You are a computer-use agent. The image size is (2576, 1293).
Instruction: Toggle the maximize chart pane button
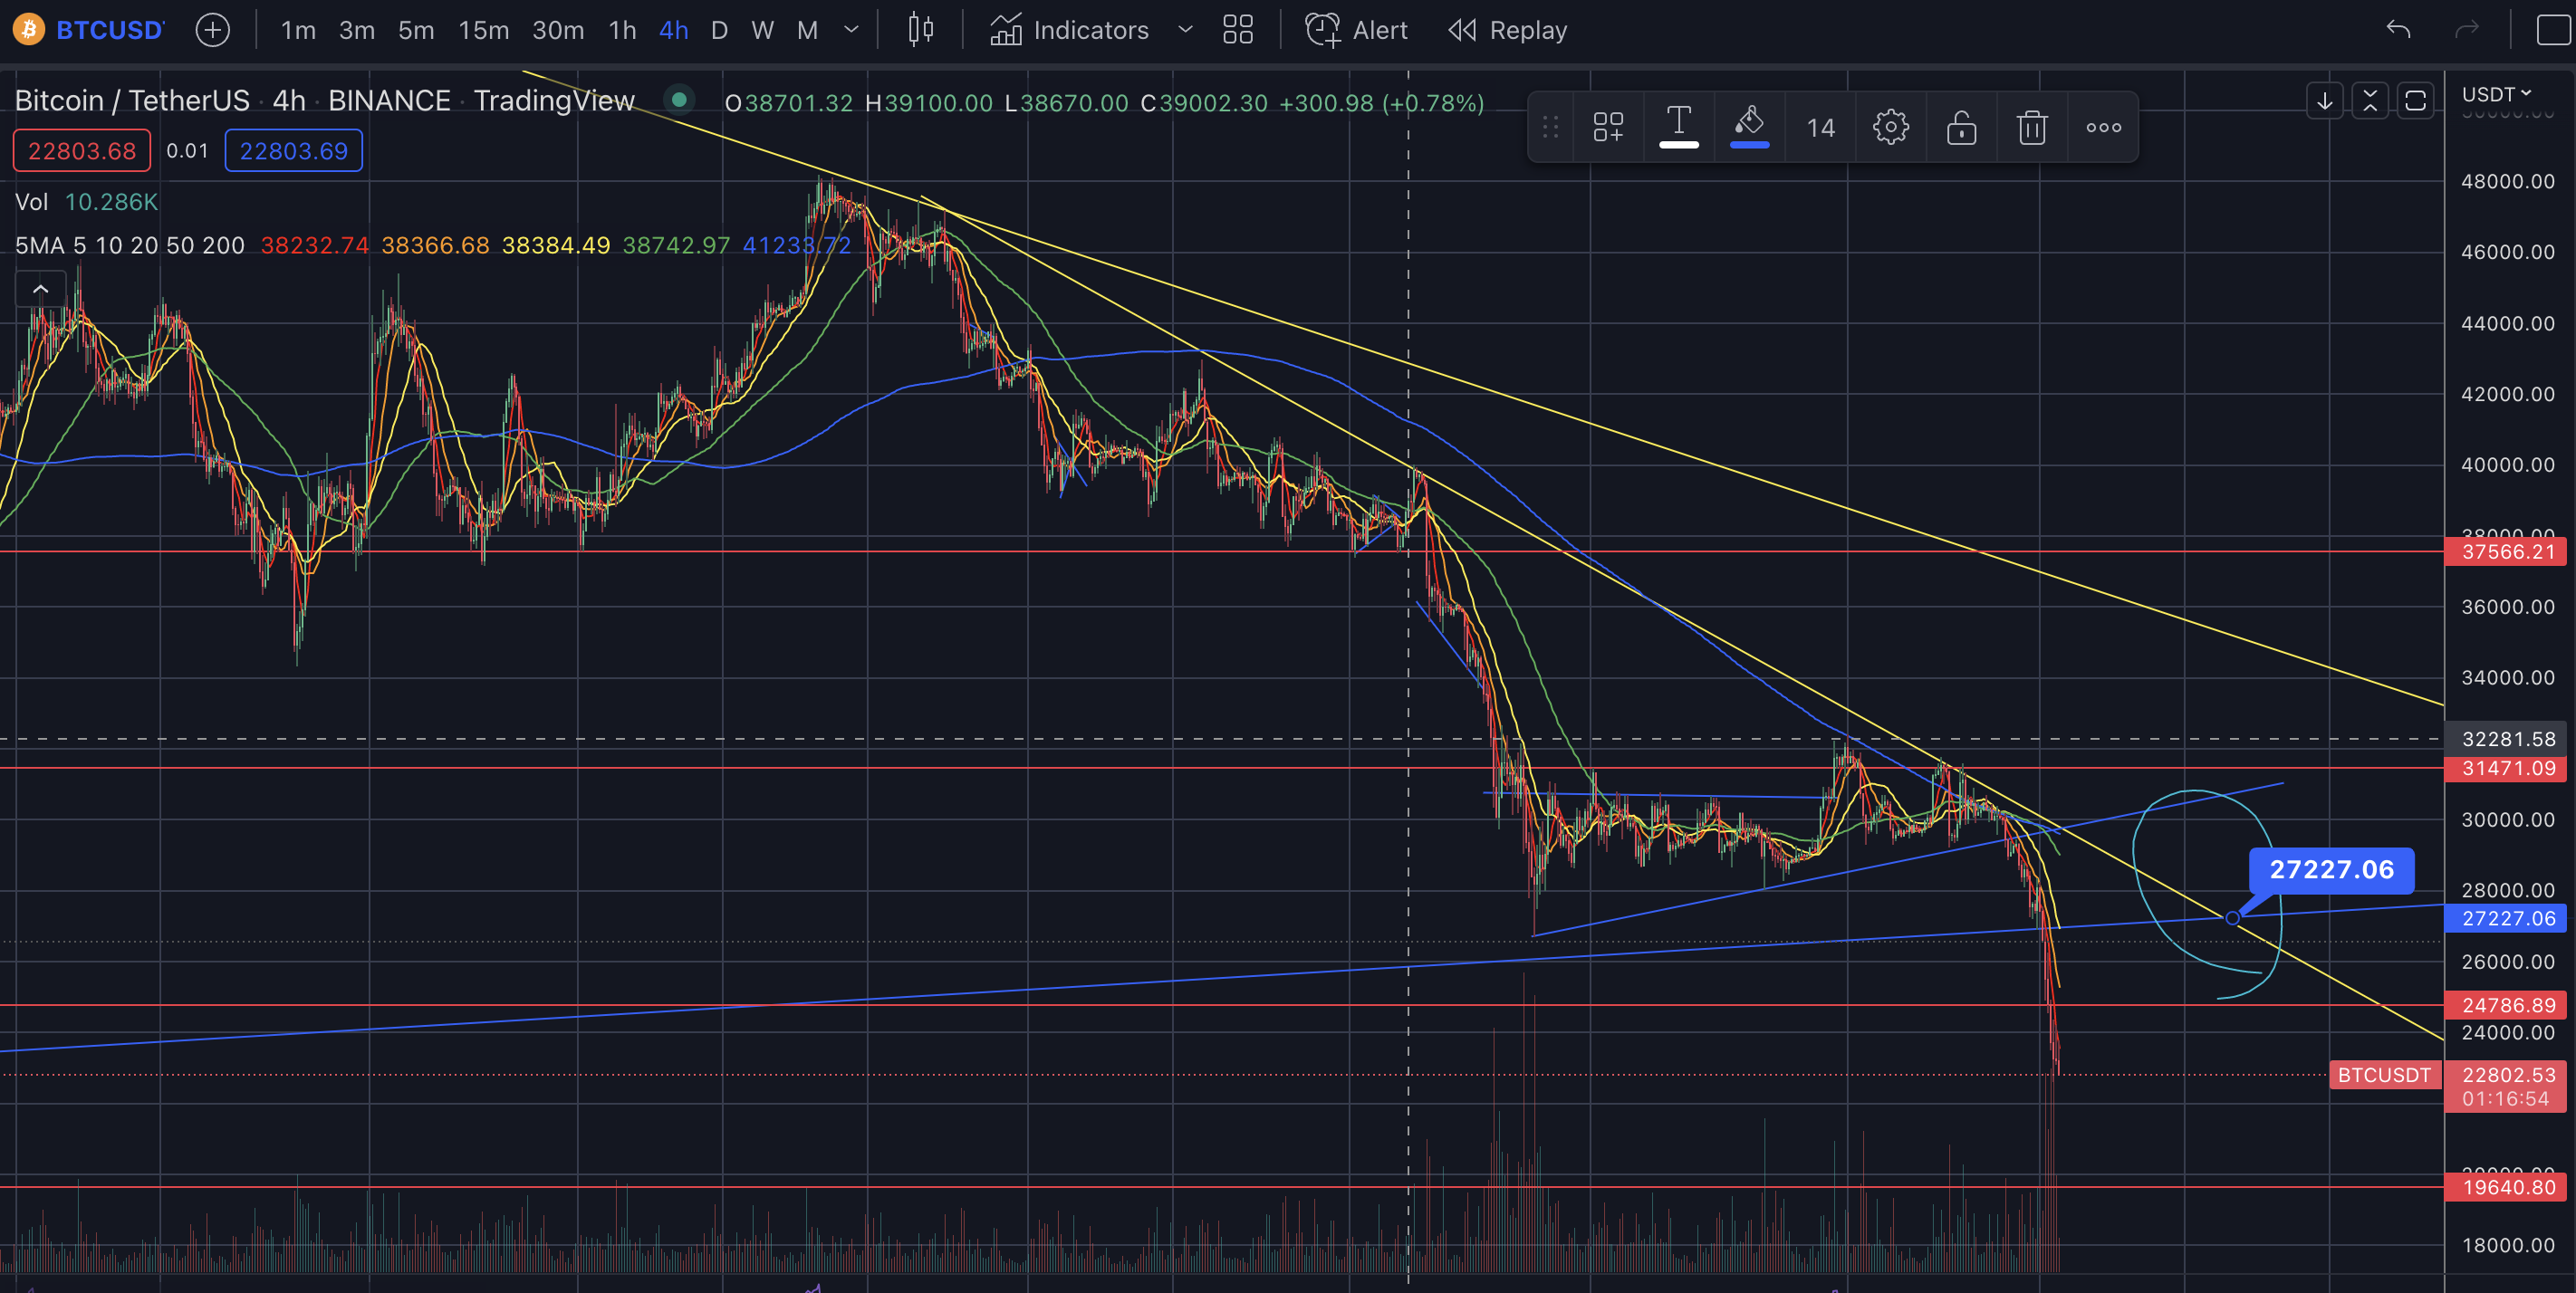point(2415,100)
